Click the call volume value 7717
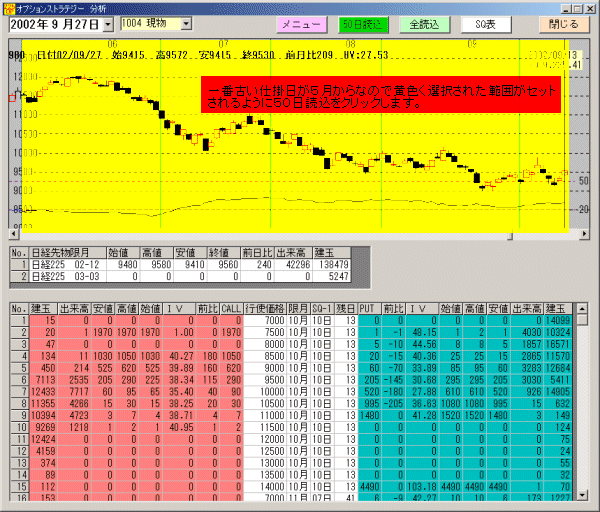 (74, 391)
